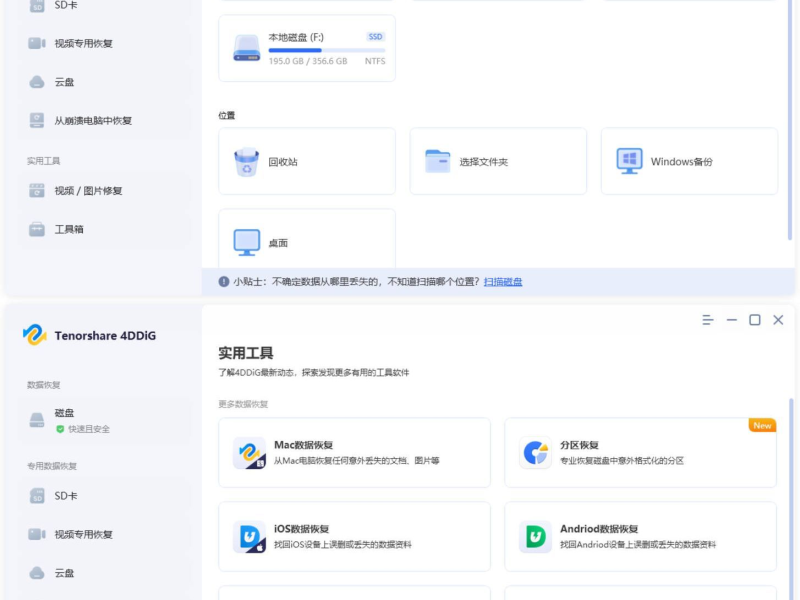
Task: Click upper window vertical scrollbar
Action: (x=791, y=120)
